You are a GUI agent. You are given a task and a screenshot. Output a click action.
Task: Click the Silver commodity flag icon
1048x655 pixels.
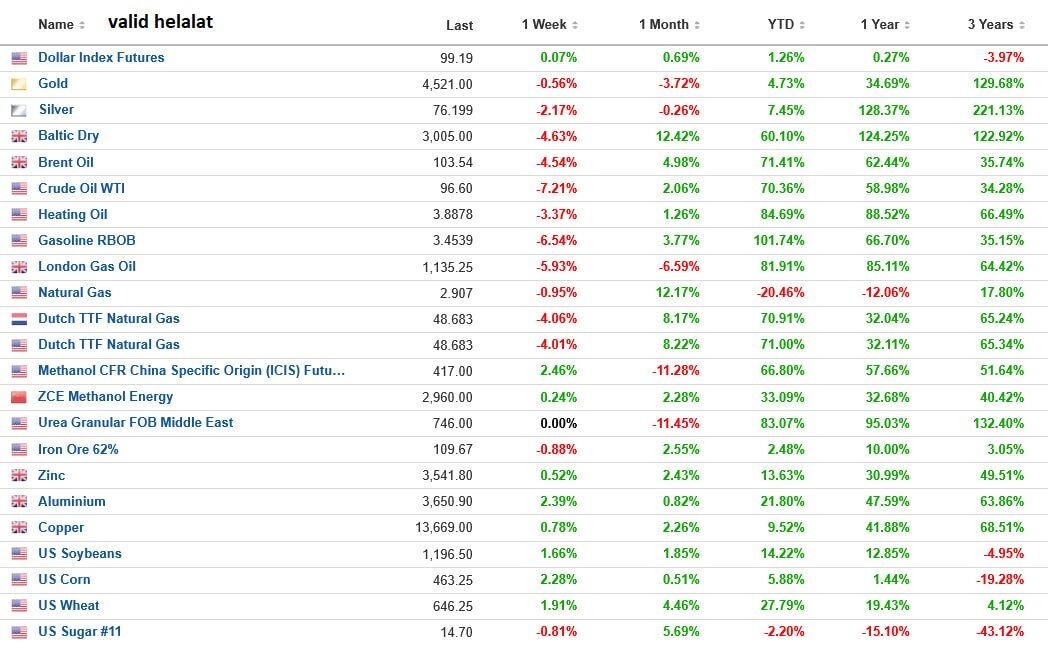coord(19,110)
